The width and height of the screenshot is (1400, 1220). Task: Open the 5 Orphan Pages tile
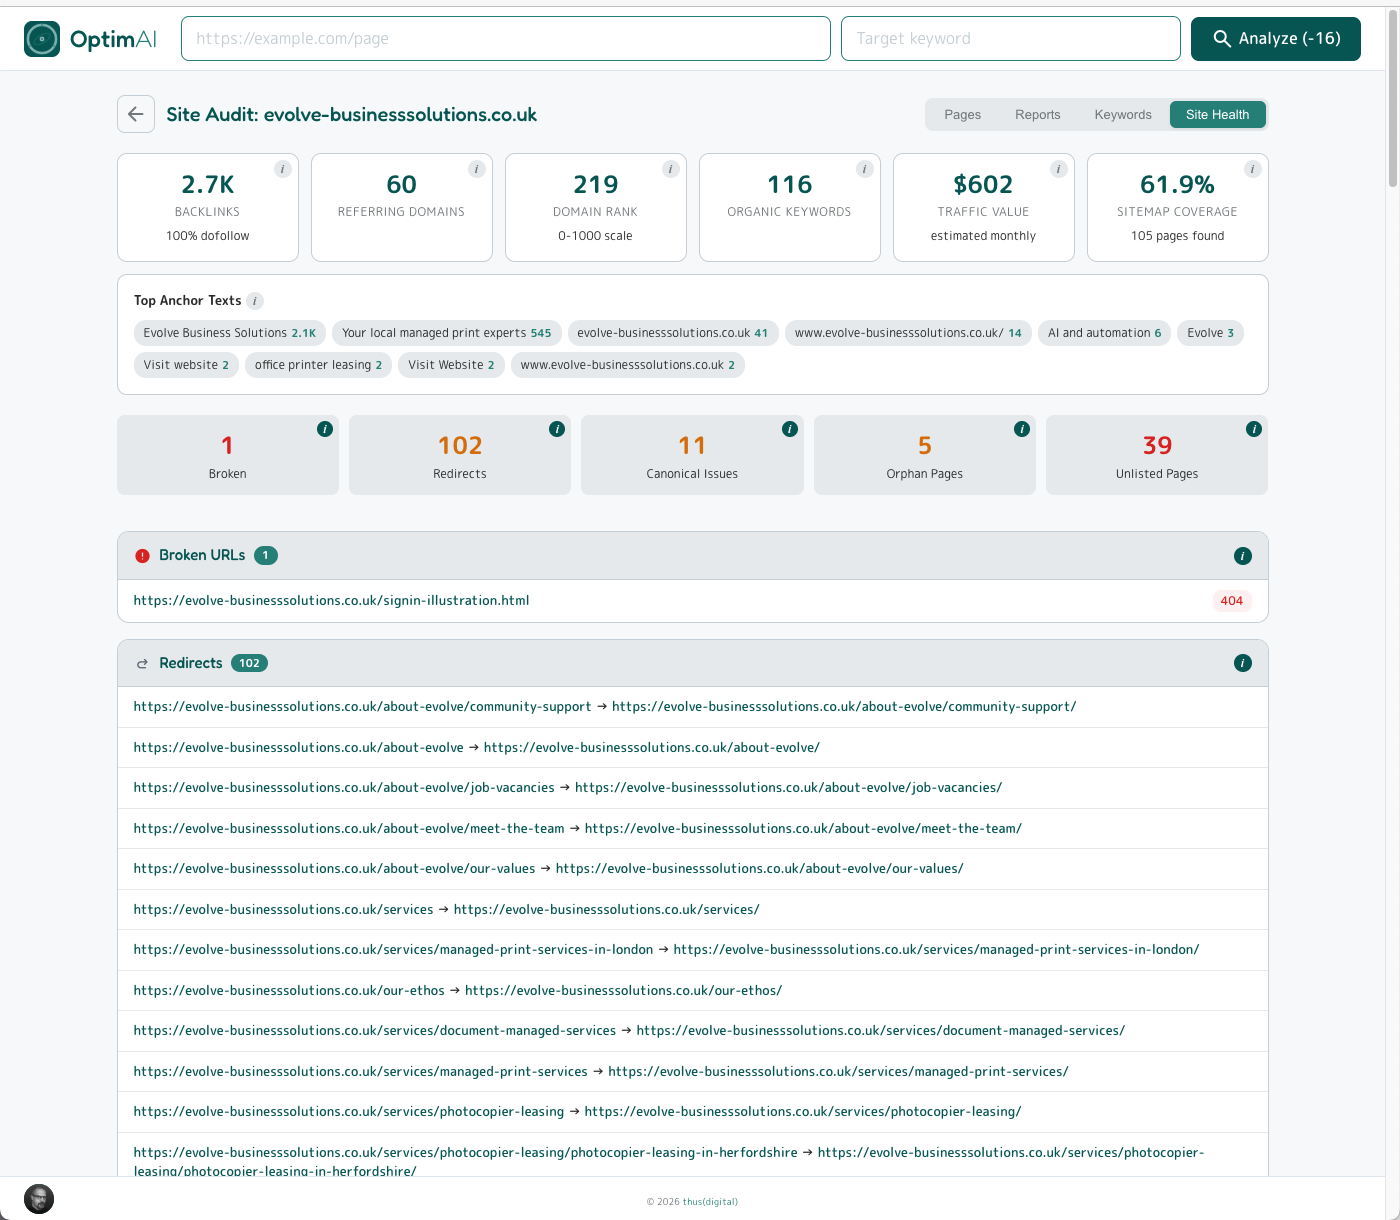tap(925, 455)
